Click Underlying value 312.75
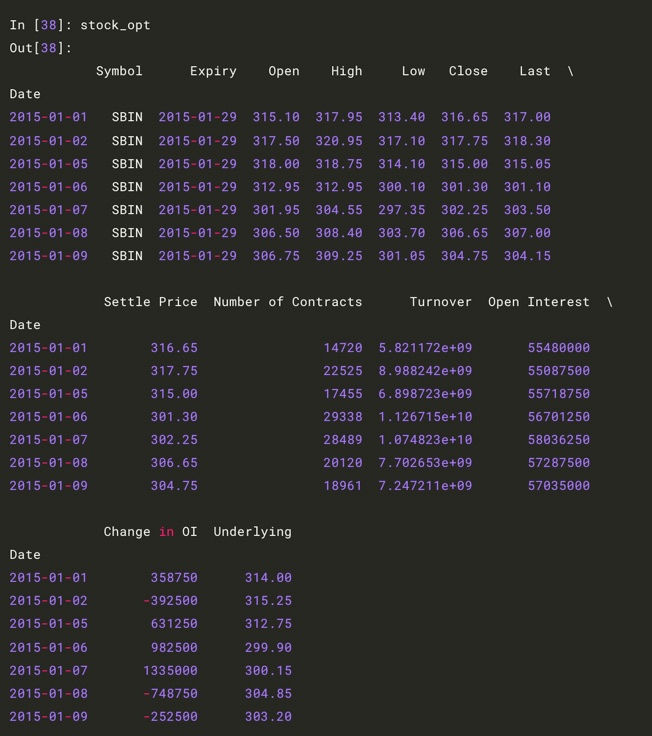The image size is (652, 736). [x=268, y=624]
